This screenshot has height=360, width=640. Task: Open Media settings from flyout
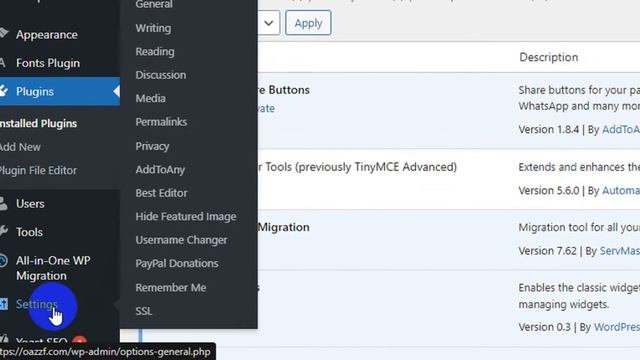click(150, 98)
